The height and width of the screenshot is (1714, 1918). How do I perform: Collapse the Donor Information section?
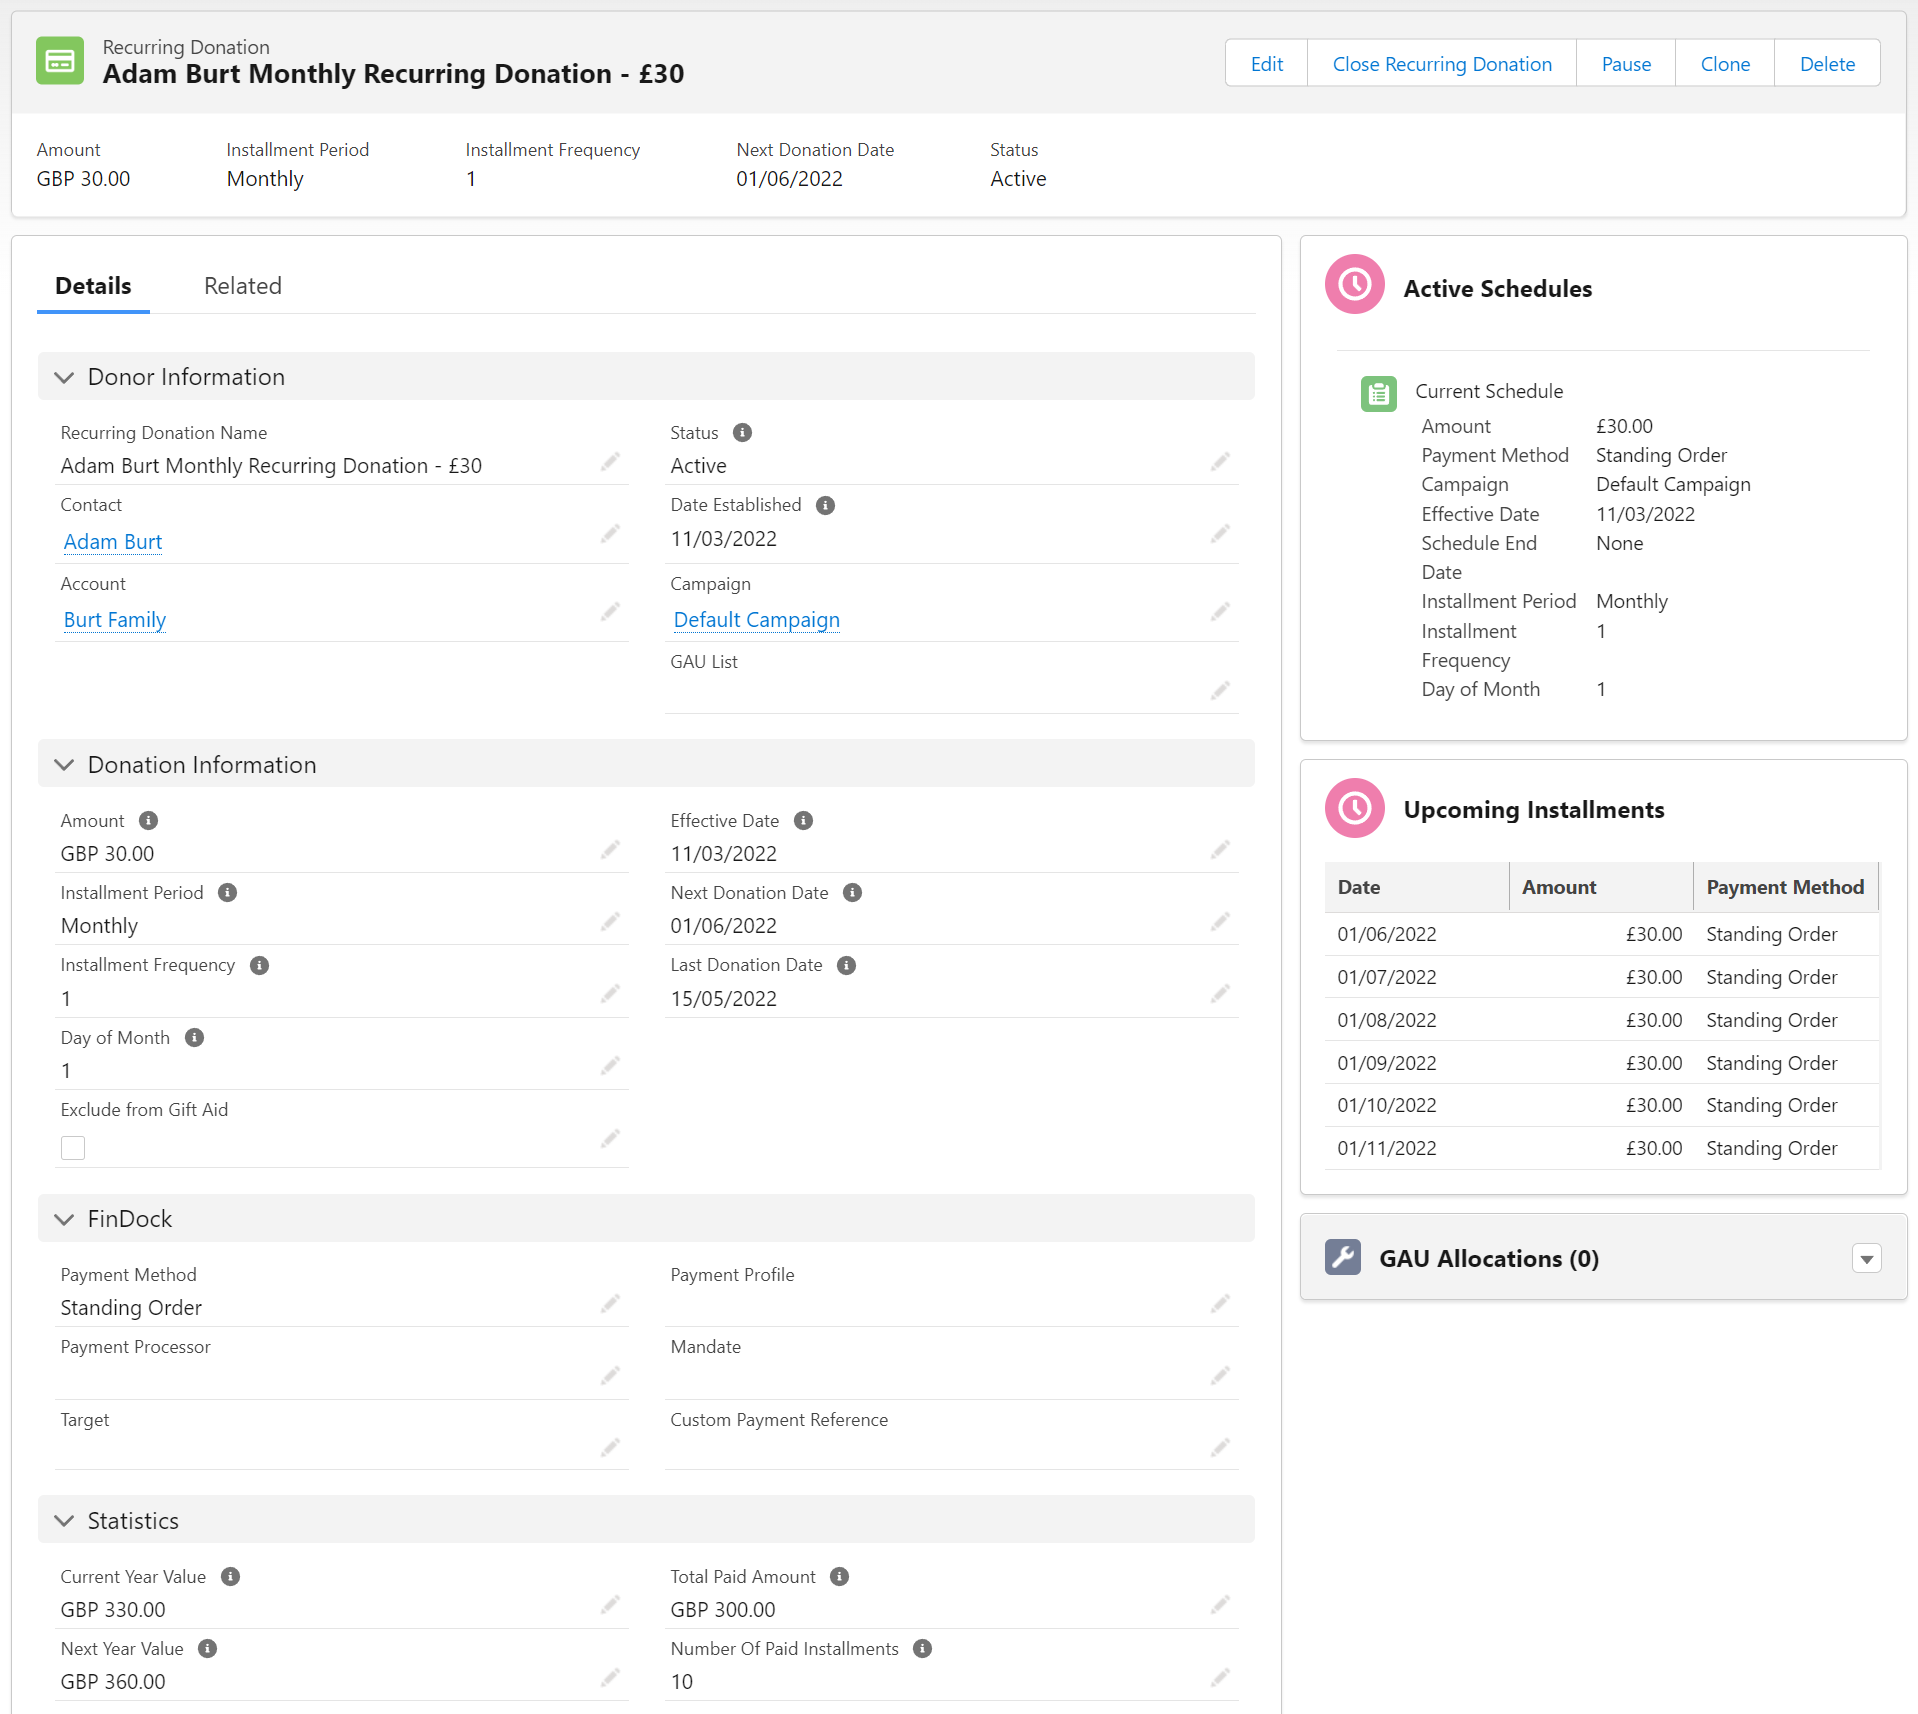(65, 377)
